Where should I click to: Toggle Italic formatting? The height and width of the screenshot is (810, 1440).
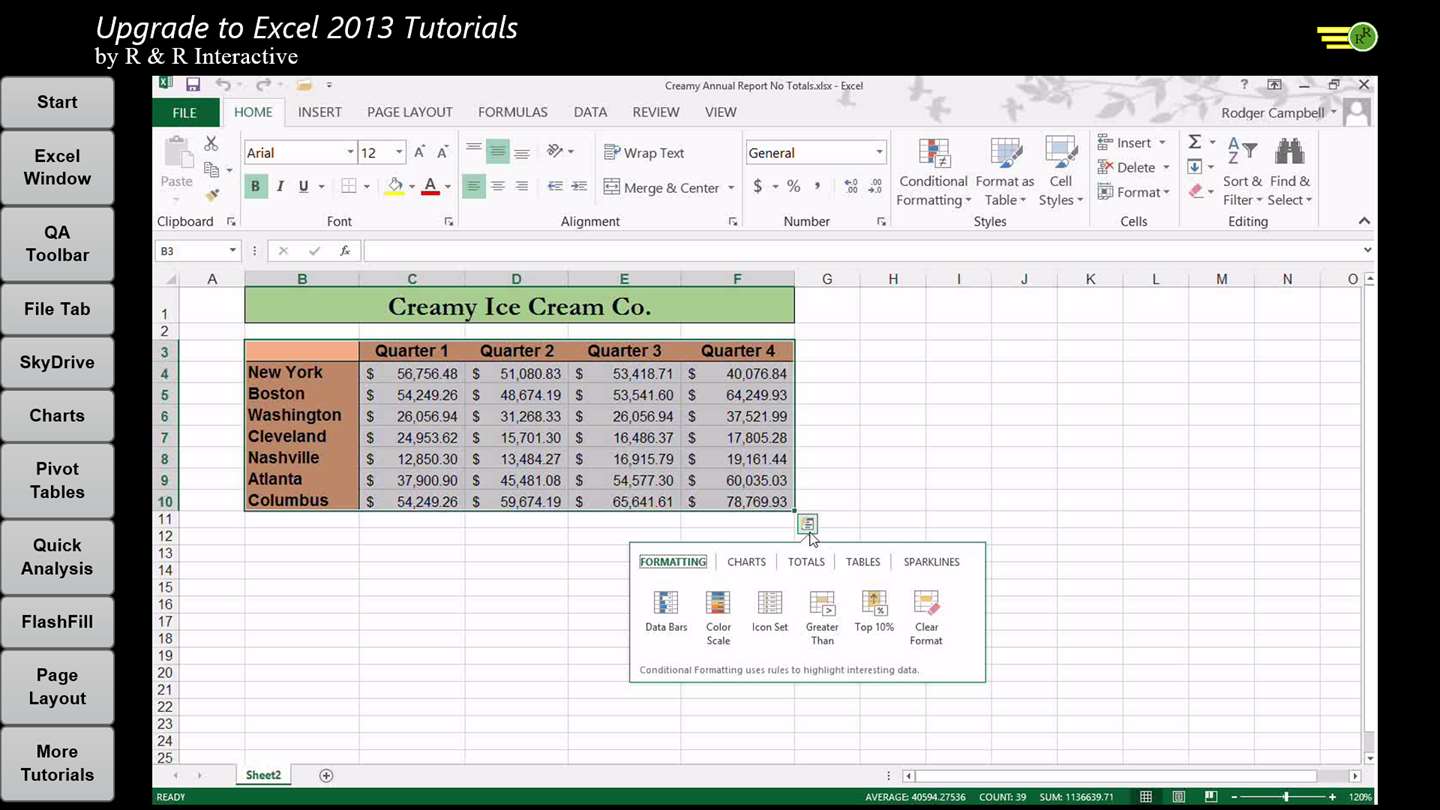[x=280, y=186]
